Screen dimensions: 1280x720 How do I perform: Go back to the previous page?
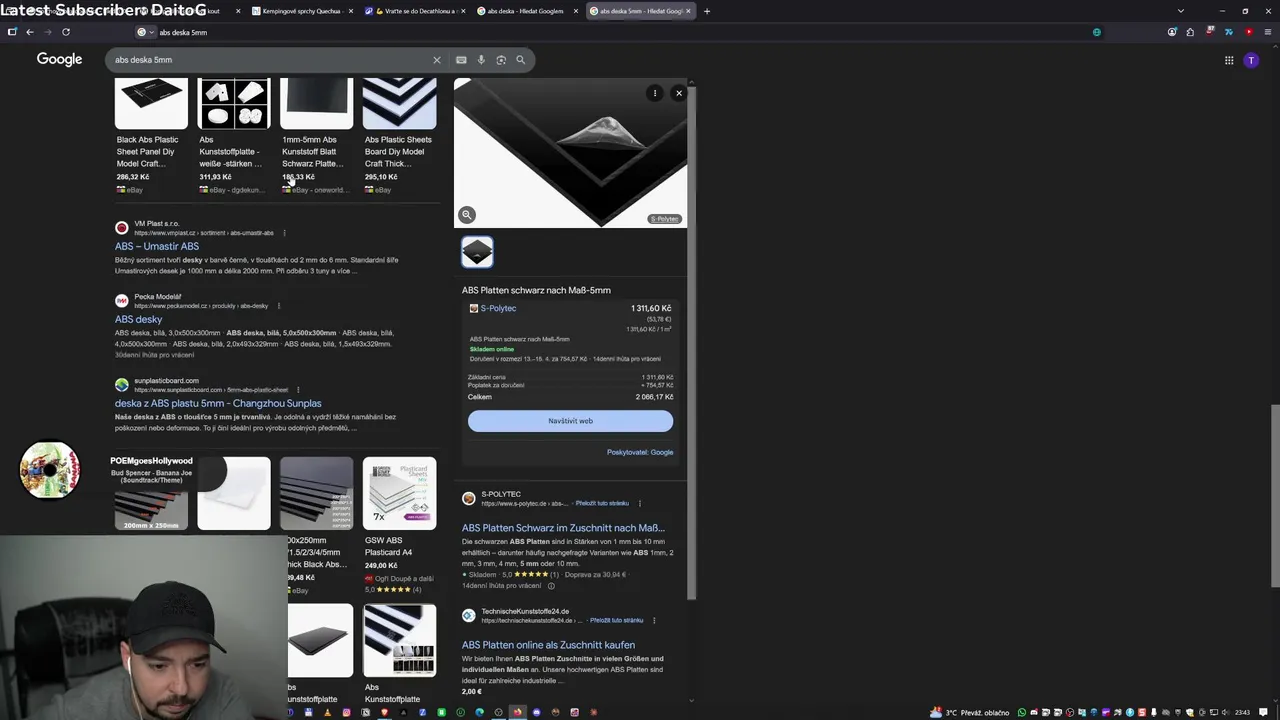pyautogui.click(x=30, y=32)
